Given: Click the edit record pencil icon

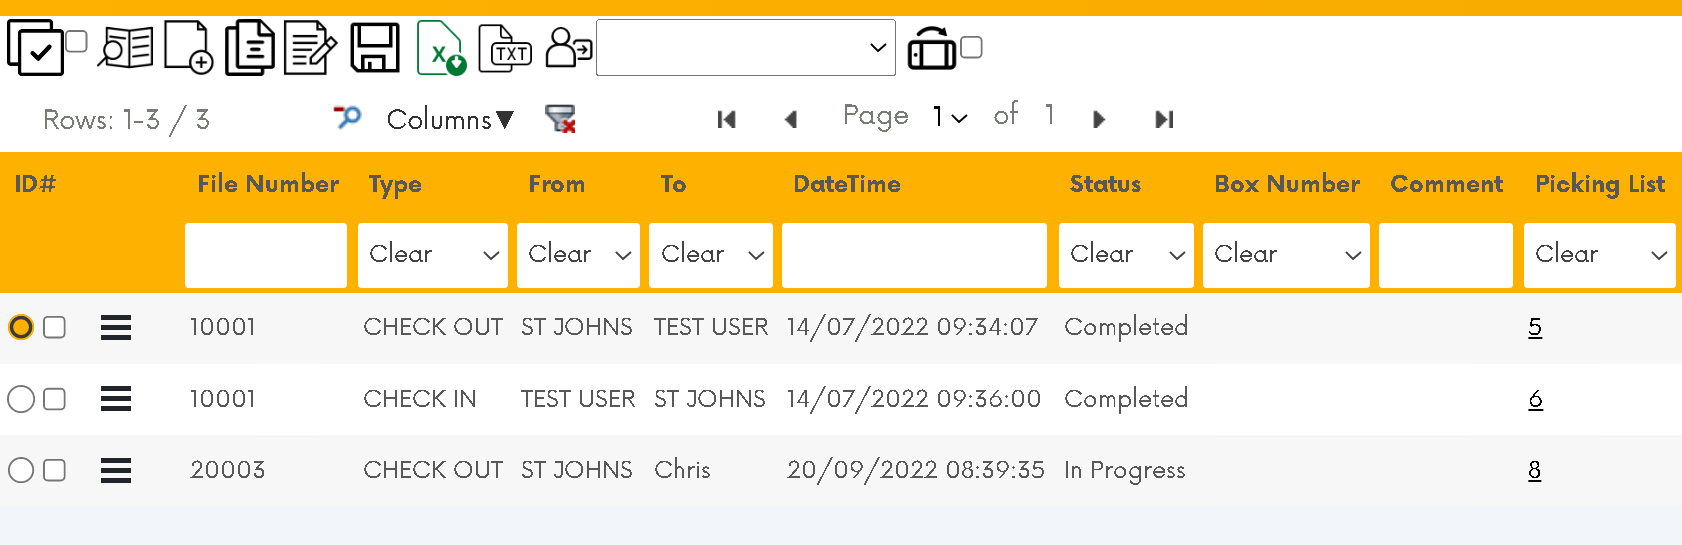Looking at the screenshot, I should tap(310, 49).
